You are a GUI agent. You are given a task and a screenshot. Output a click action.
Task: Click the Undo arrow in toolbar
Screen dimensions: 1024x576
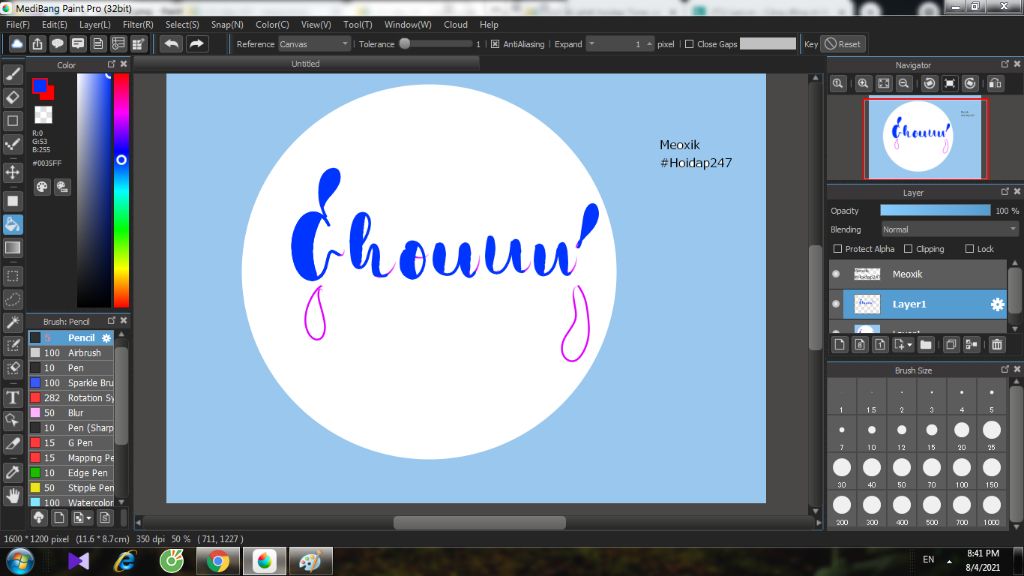coord(171,44)
